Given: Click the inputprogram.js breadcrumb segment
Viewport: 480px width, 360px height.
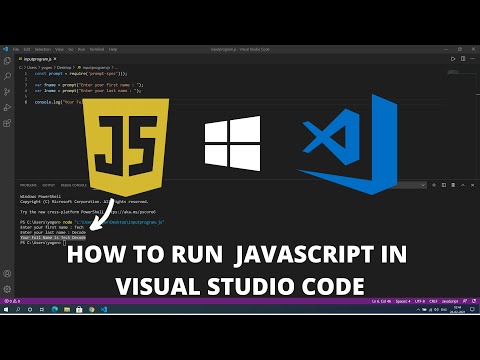Looking at the screenshot, I should click(95, 67).
